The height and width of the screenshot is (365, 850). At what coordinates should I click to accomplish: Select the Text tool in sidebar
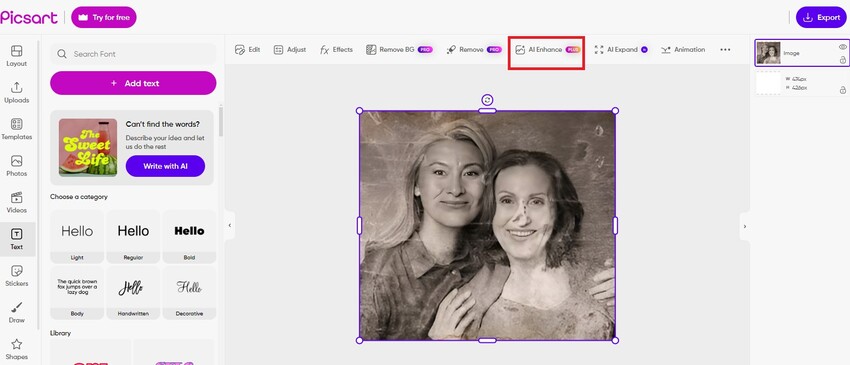click(16, 239)
